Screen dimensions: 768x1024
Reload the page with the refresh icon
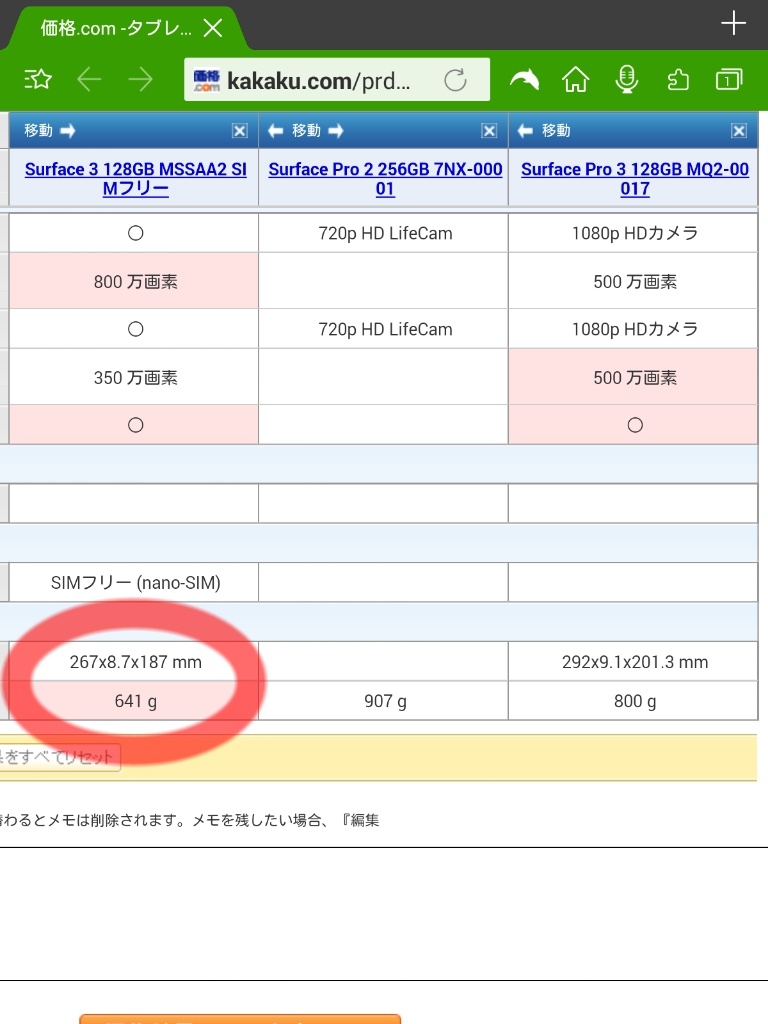point(455,80)
